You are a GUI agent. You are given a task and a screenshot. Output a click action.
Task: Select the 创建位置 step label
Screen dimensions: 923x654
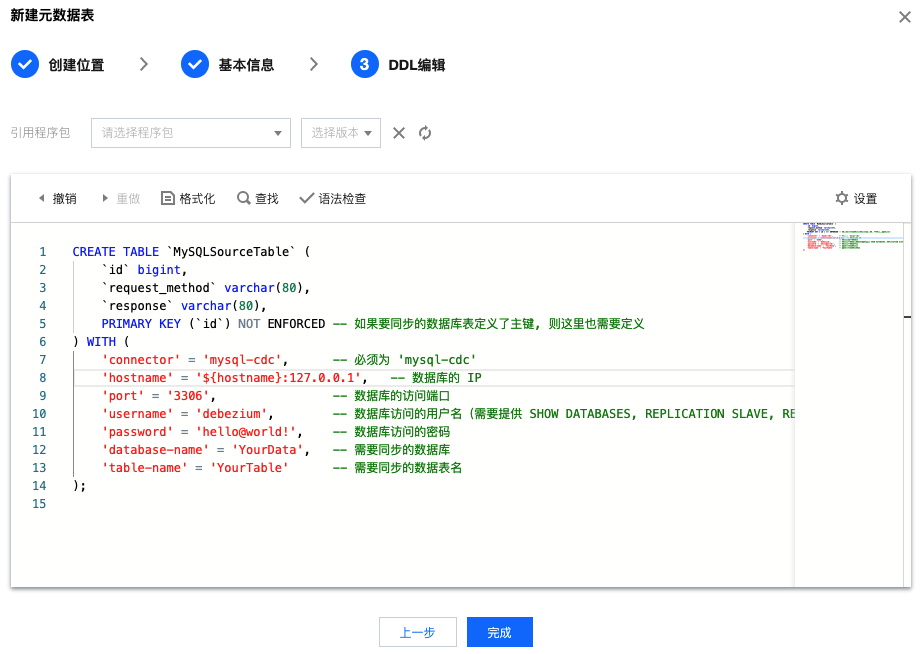[x=76, y=65]
